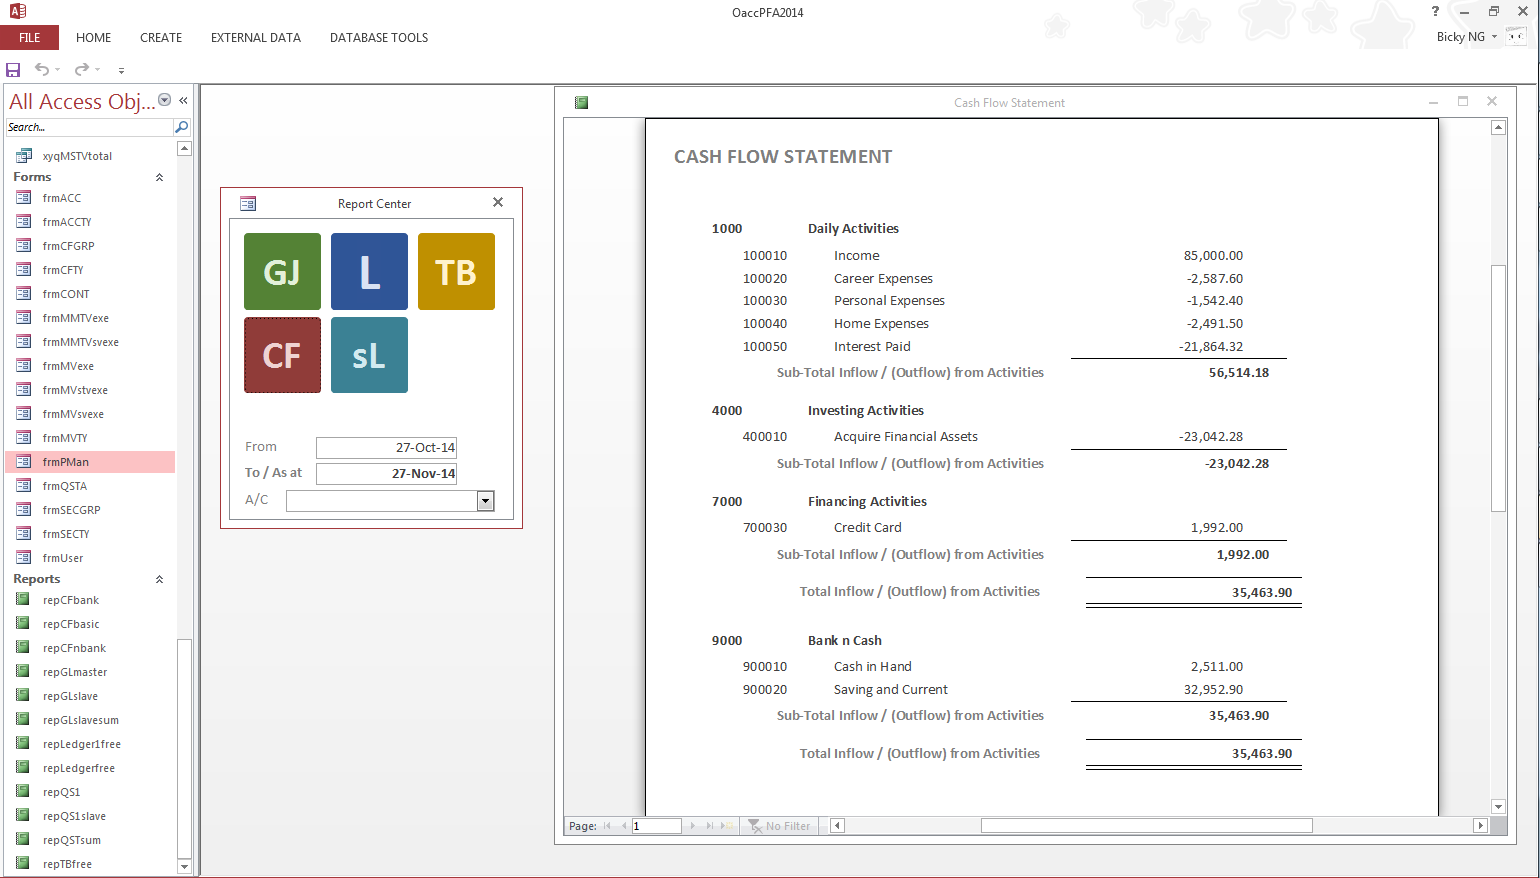Open the All Access Objects category menu

click(165, 100)
